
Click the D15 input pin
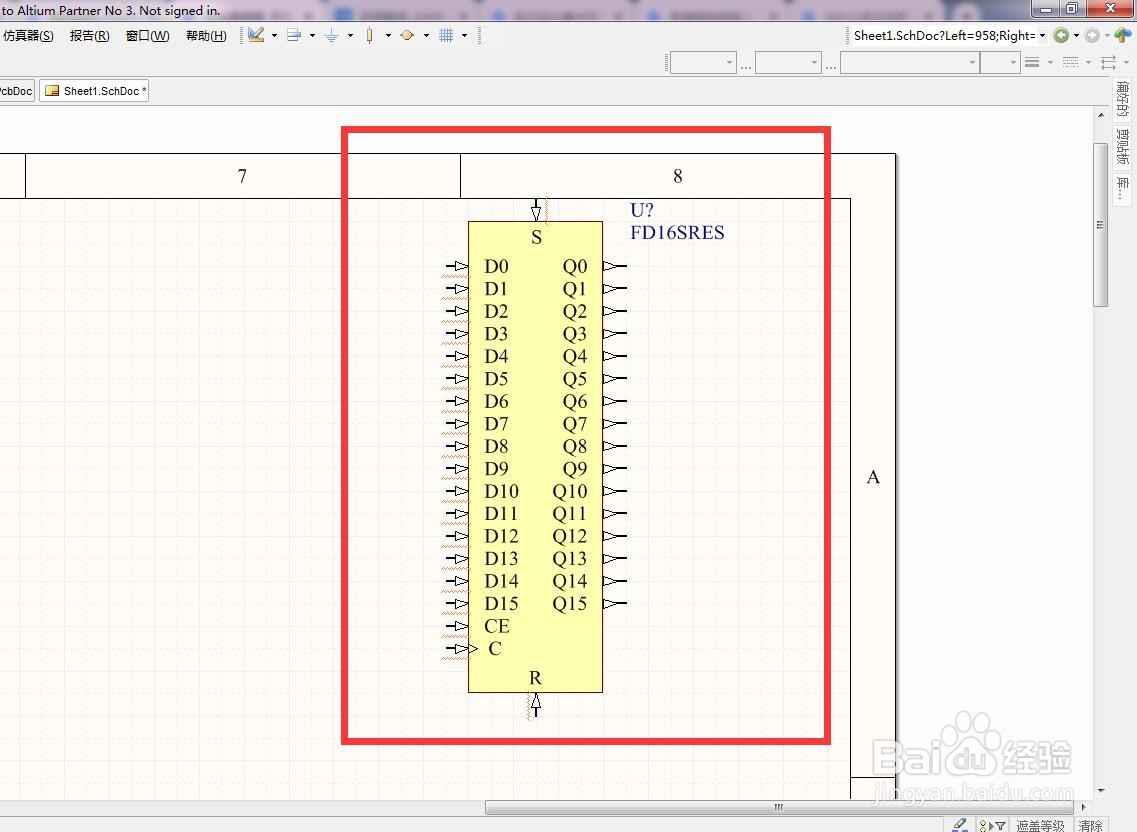click(x=458, y=604)
